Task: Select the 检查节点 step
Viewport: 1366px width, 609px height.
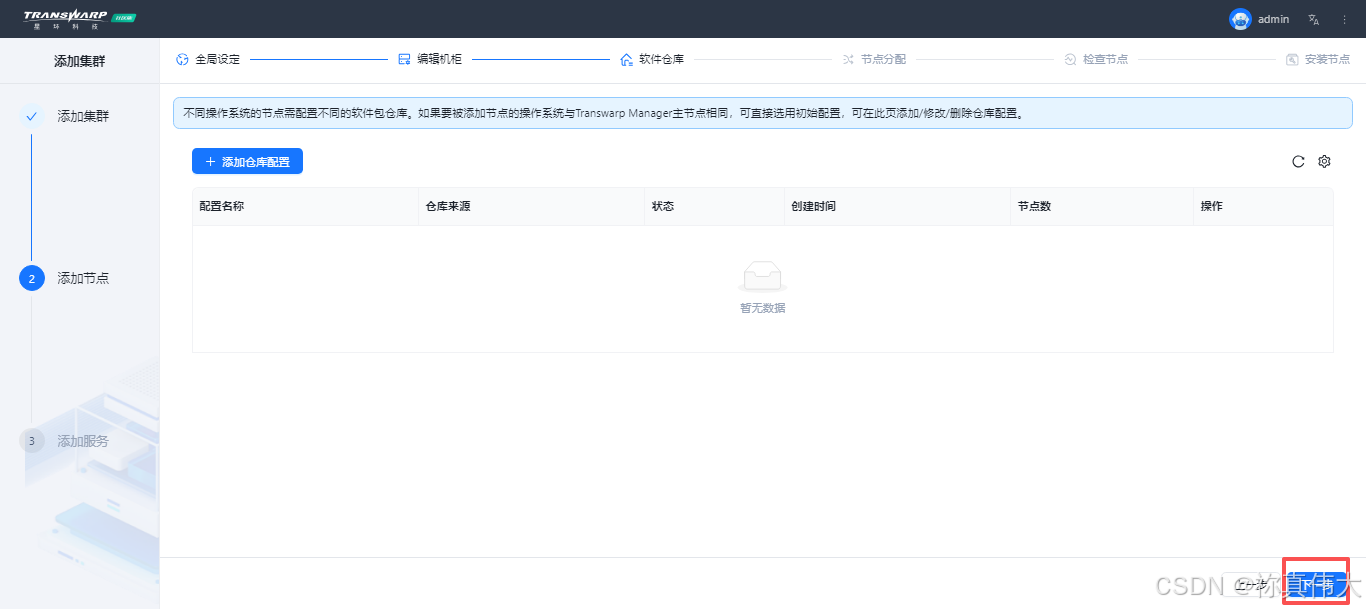Action: [1105, 59]
